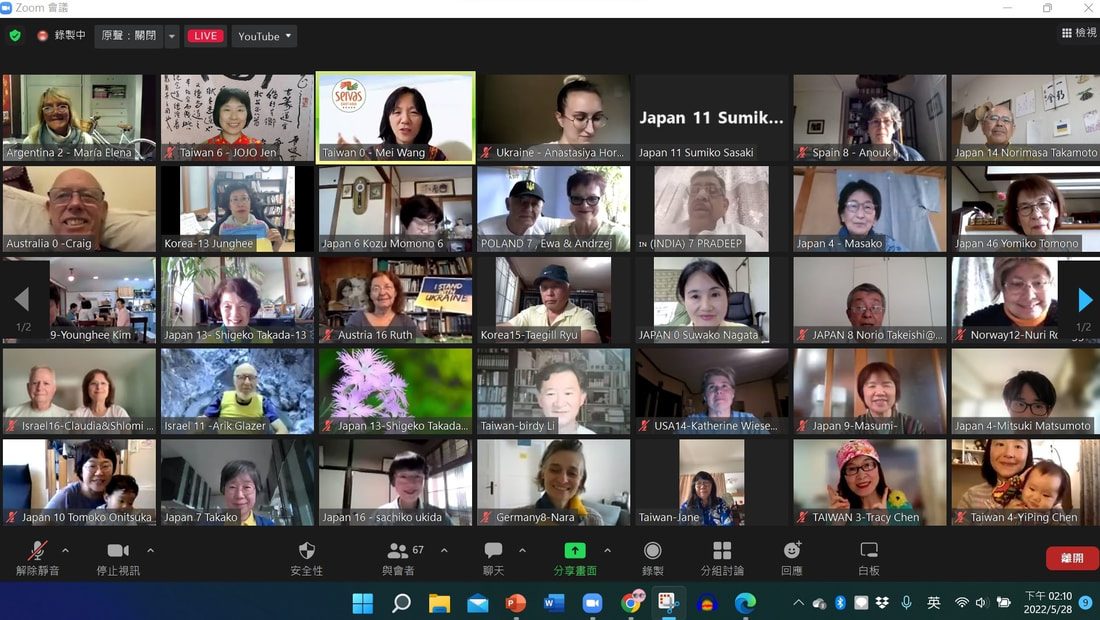Select Taiwan 0 - Mei Wang video tile
This screenshot has width=1100, height=620.
pyautogui.click(x=396, y=117)
